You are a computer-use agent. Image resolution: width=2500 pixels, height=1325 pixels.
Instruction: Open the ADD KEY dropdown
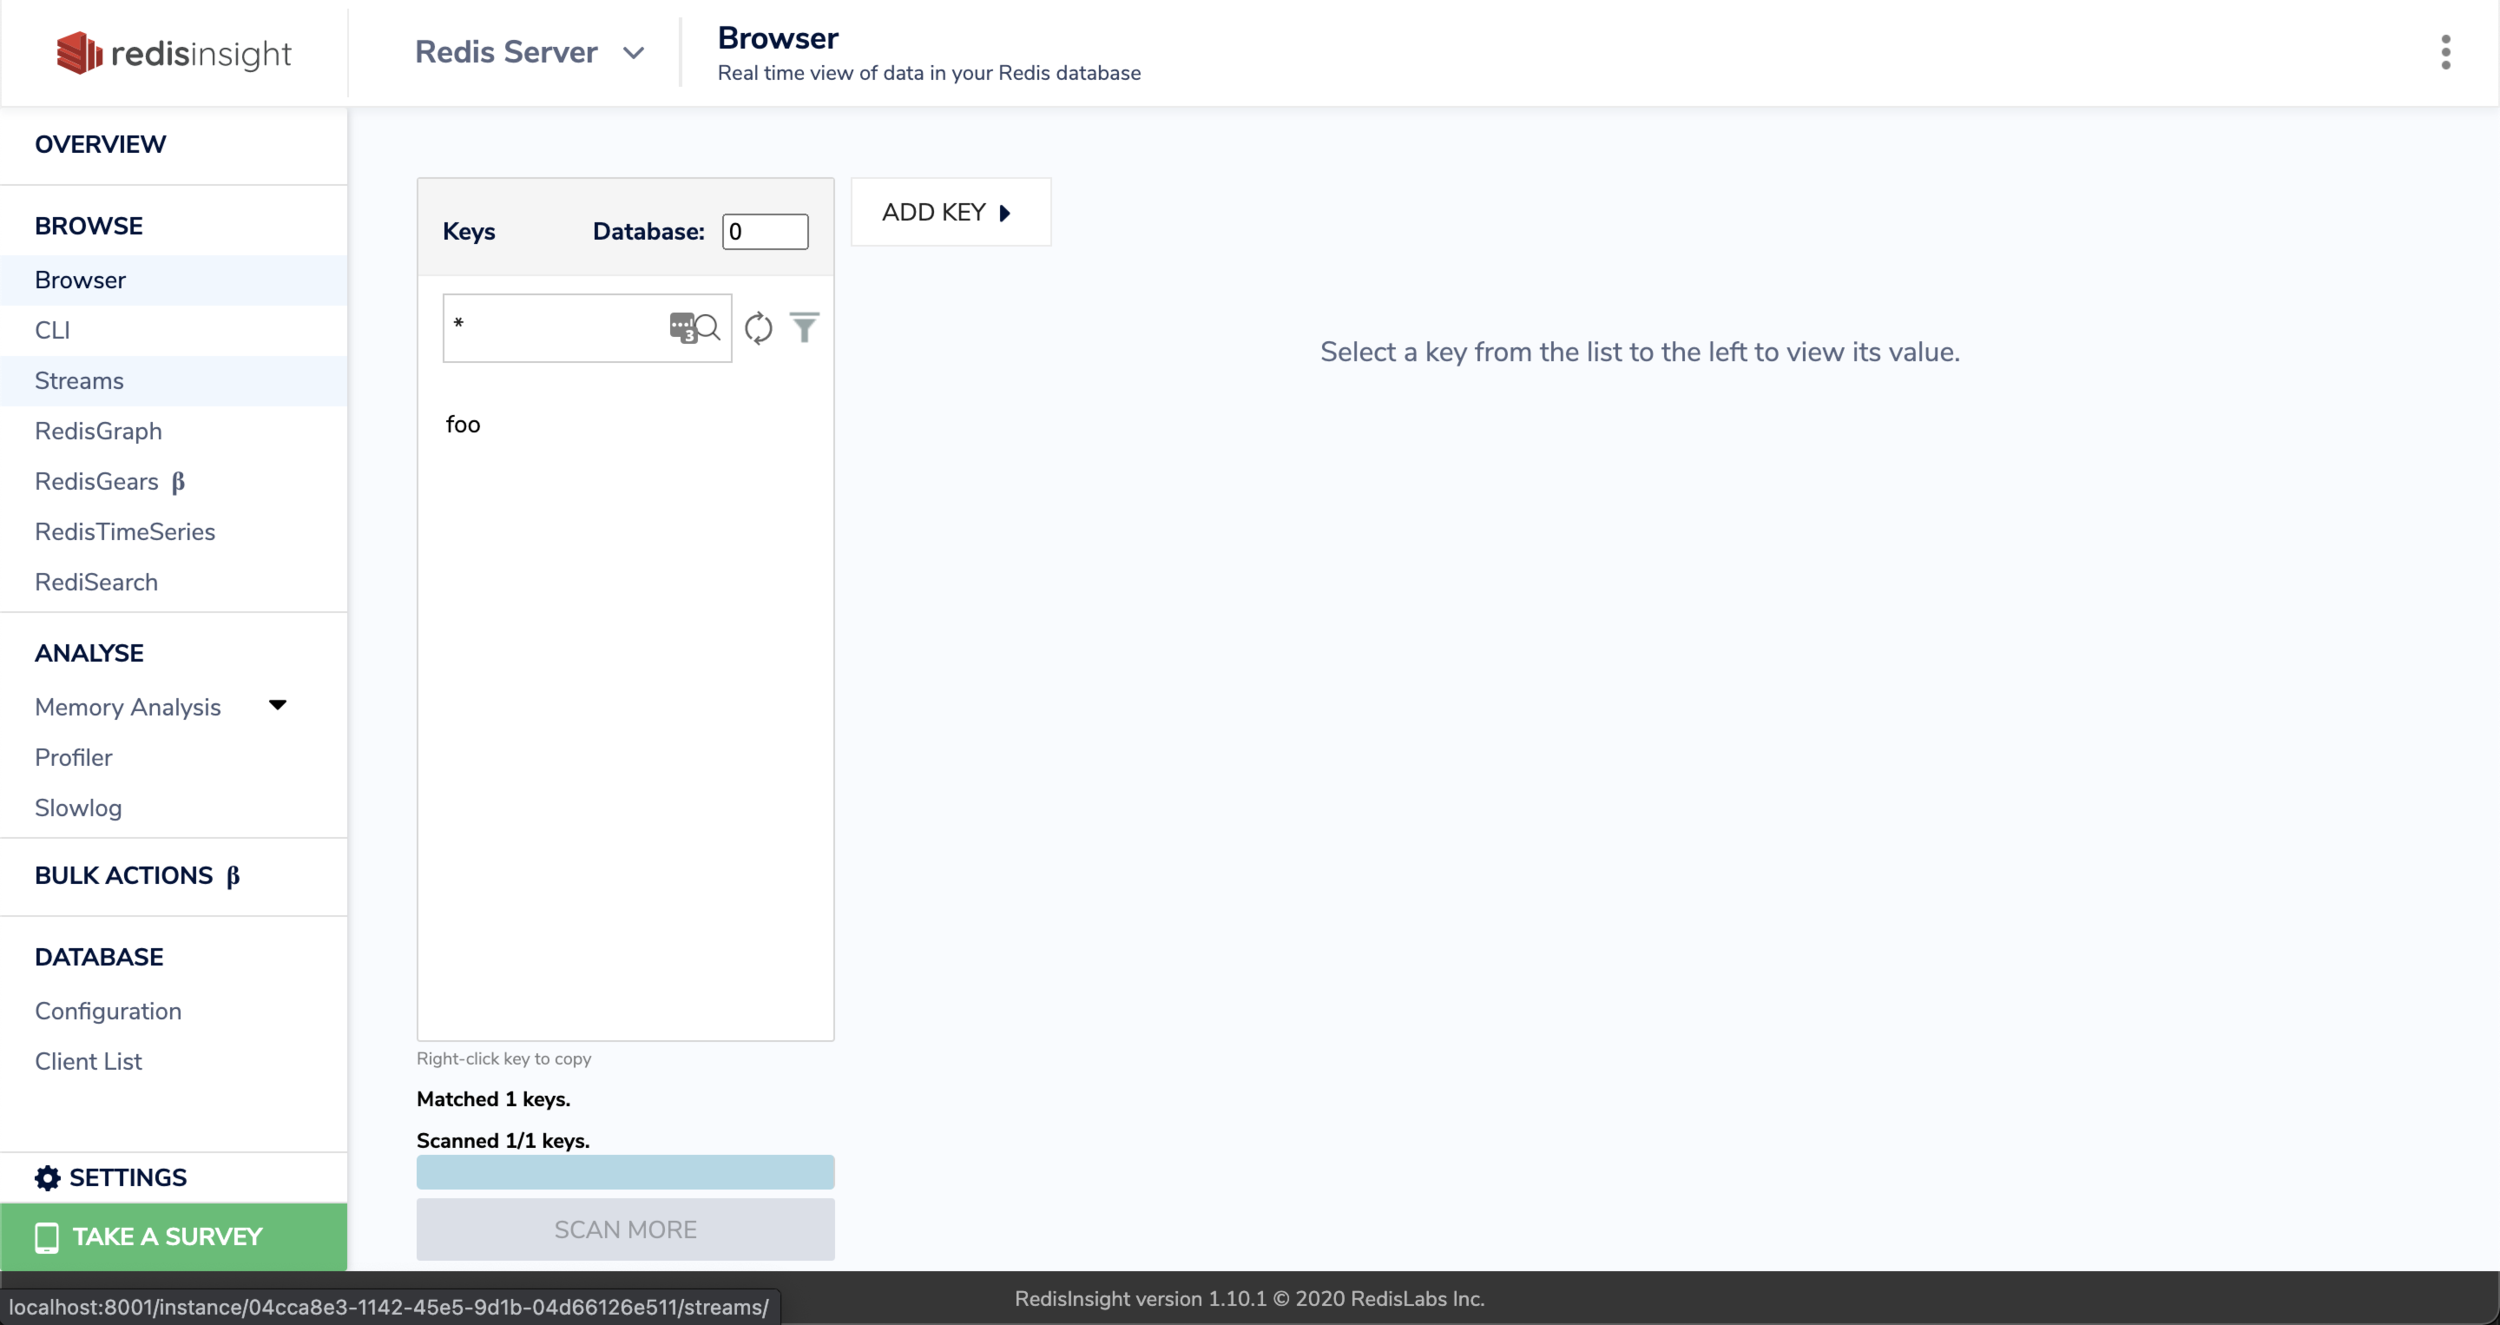(x=949, y=212)
